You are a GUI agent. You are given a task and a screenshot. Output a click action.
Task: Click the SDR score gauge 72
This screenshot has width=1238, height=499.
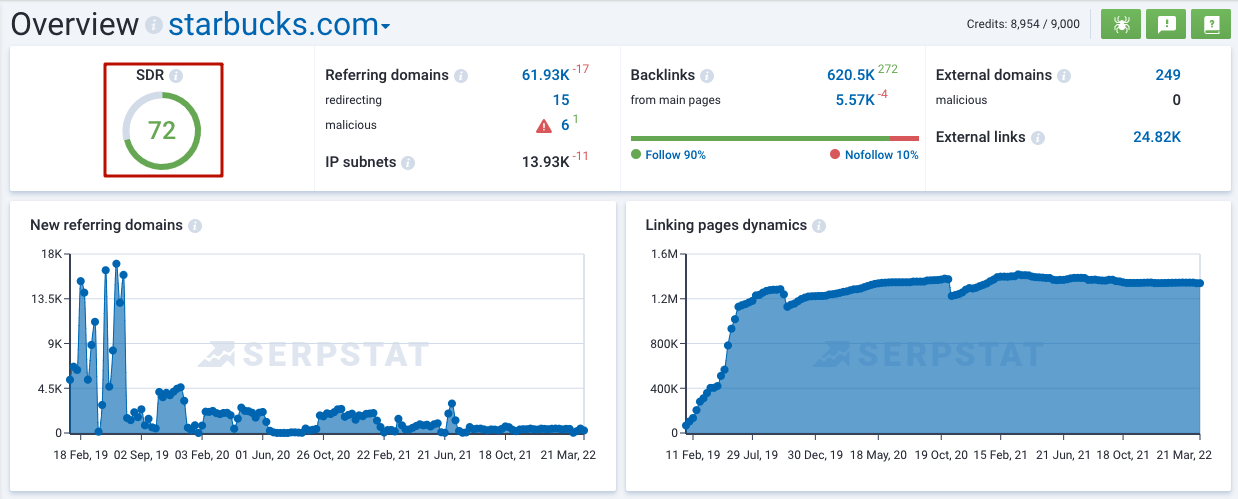click(x=162, y=131)
